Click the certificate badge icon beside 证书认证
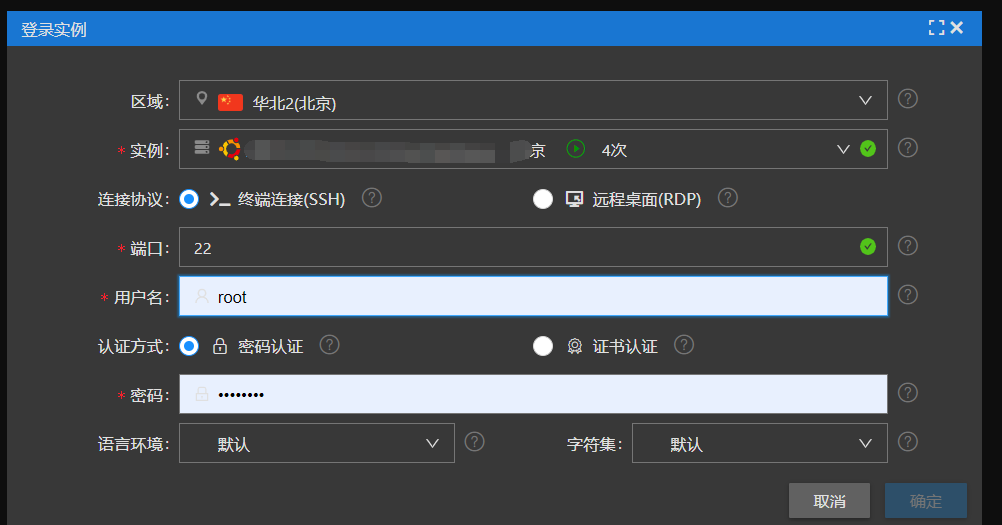 574,346
